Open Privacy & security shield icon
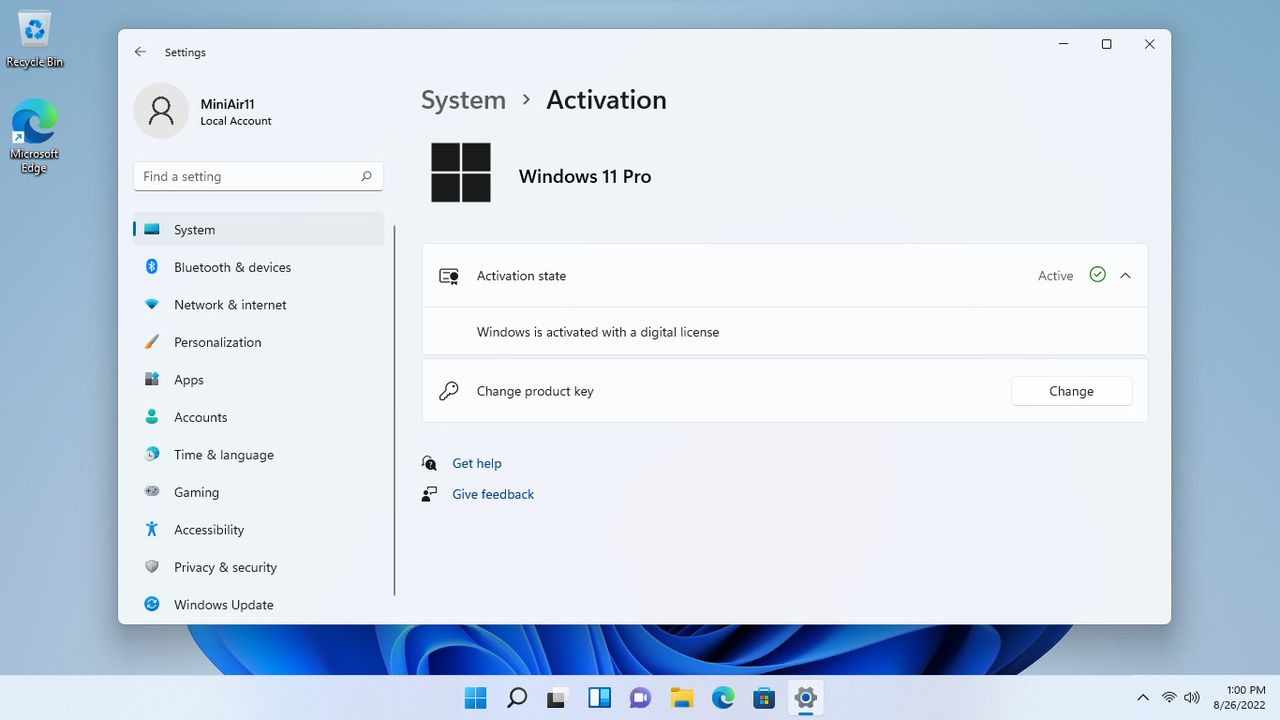 (152, 567)
